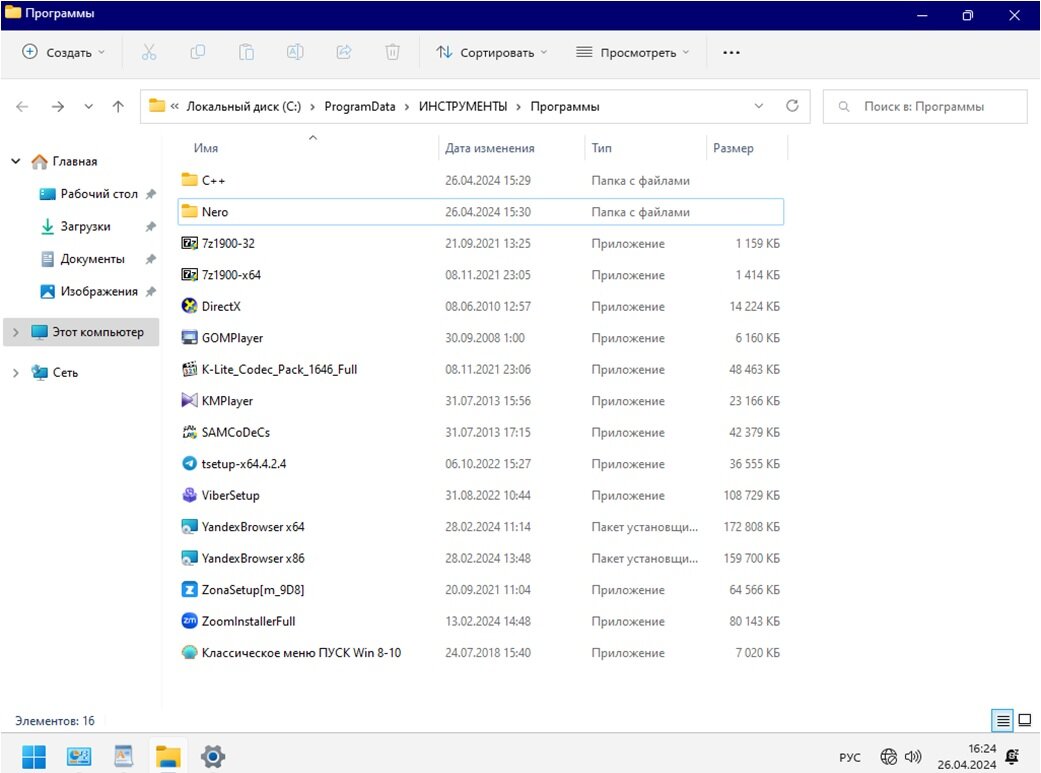Select the 7z1900-x64 file

(481, 275)
